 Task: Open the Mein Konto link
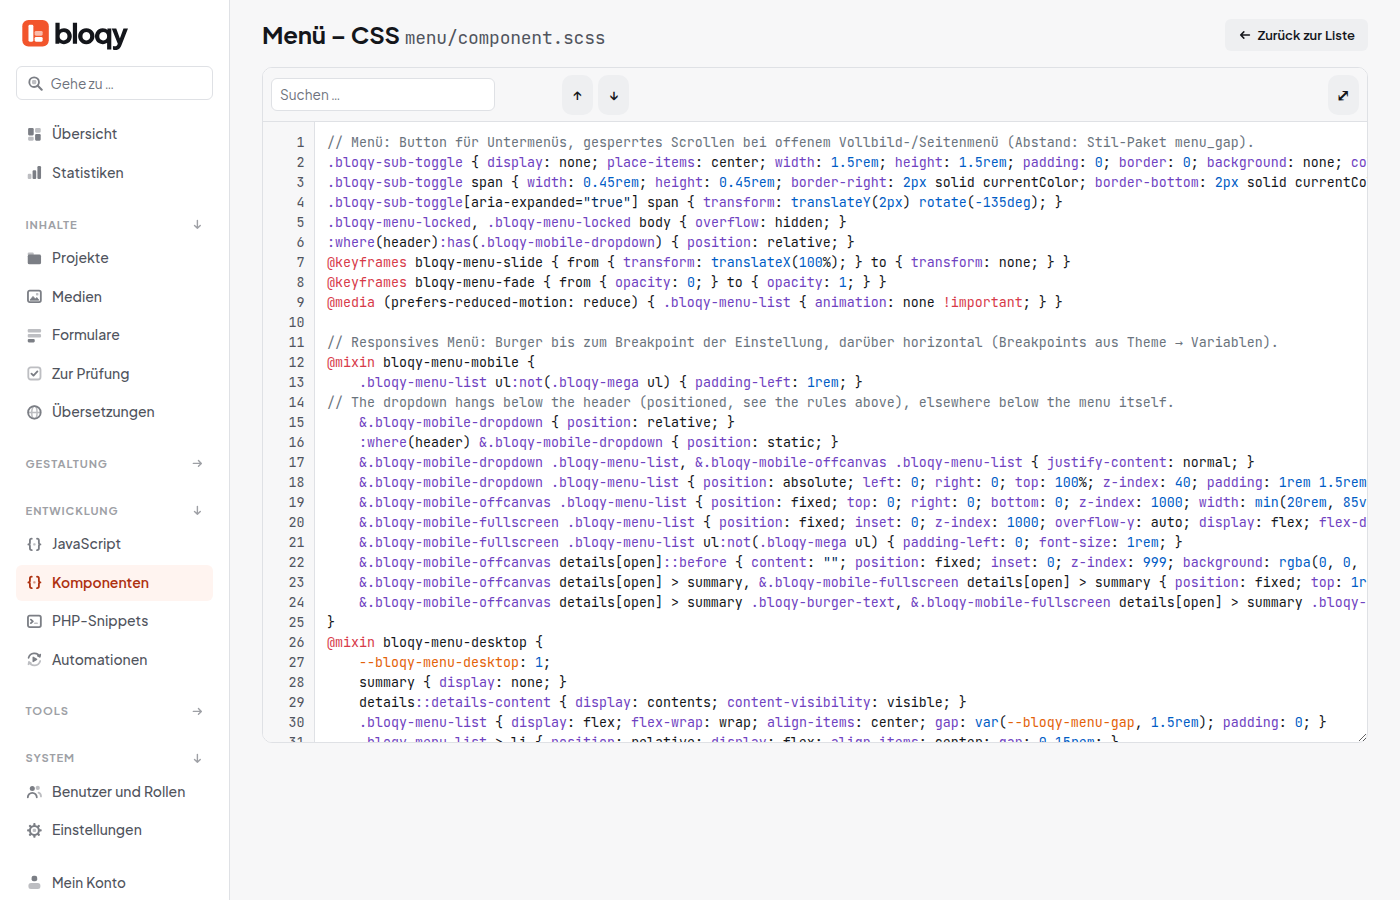coord(114,883)
